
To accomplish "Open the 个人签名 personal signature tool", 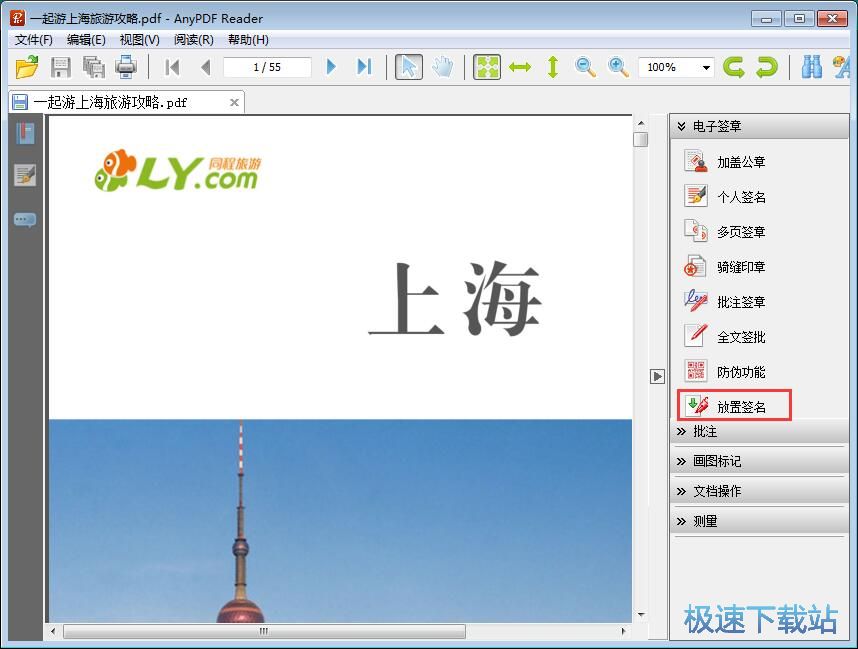I will 741,196.
